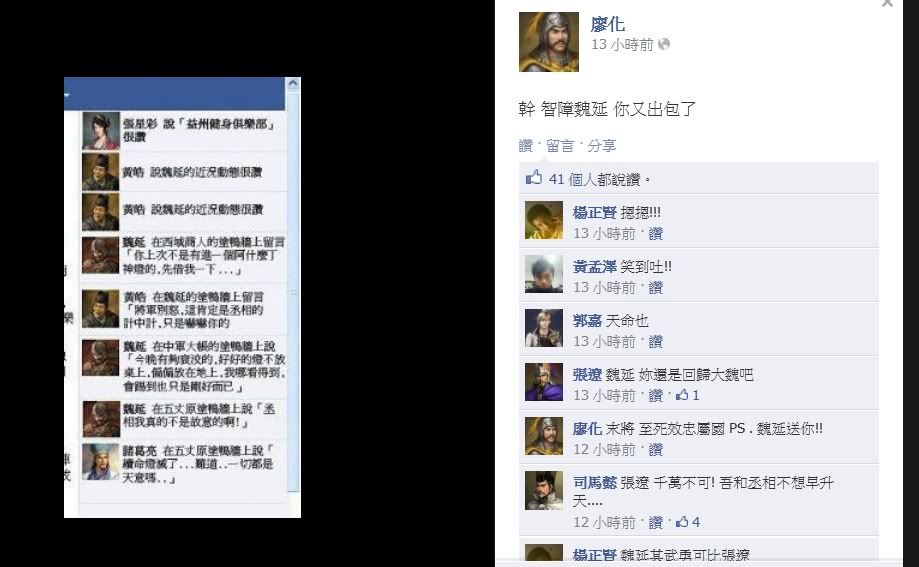This screenshot has width=919, height=567.
Task: Click the 讚 link under the post
Action: coord(526,145)
